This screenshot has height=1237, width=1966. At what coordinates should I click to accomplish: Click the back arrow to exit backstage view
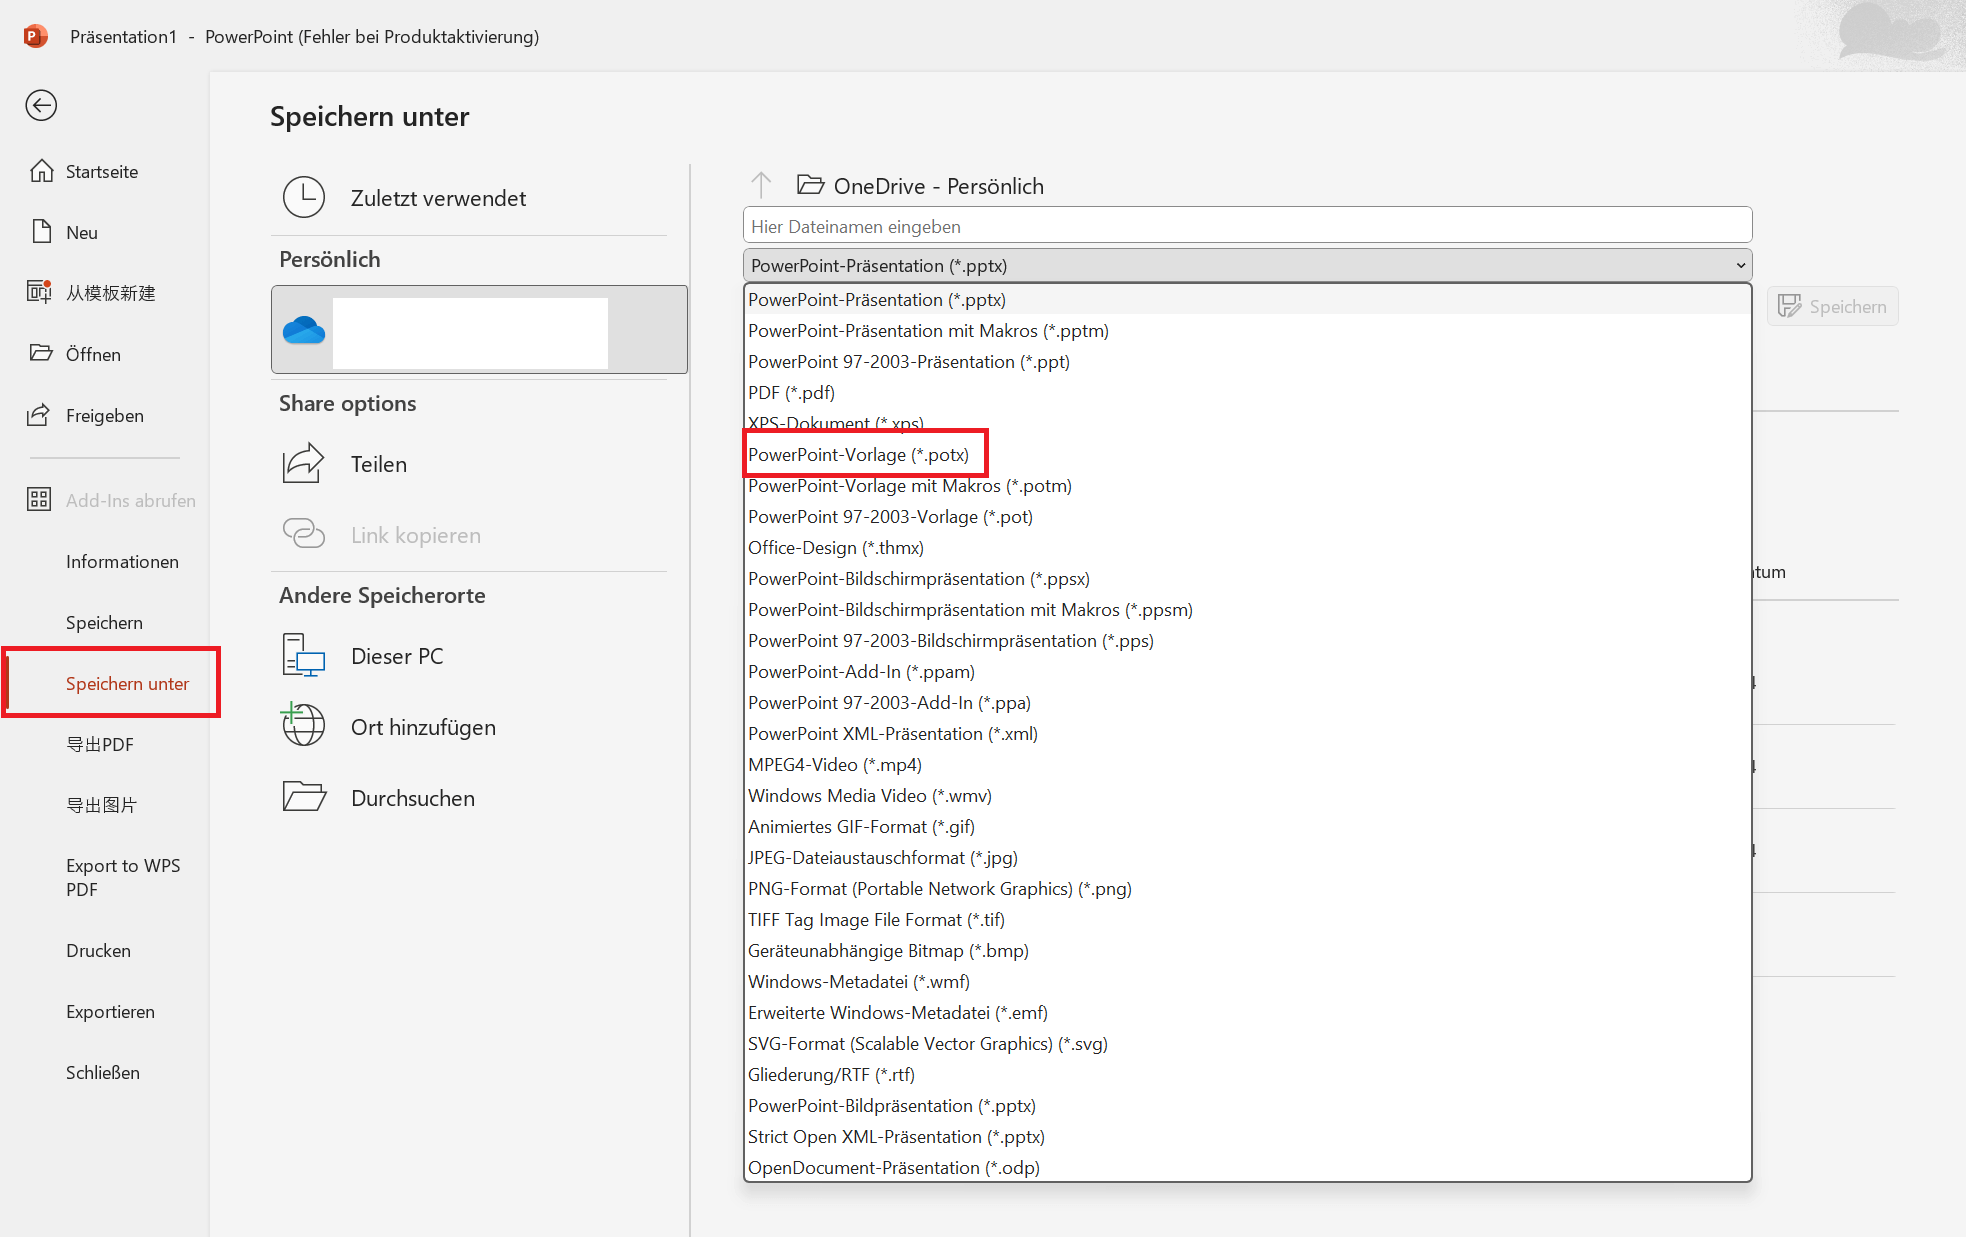pyautogui.click(x=41, y=105)
